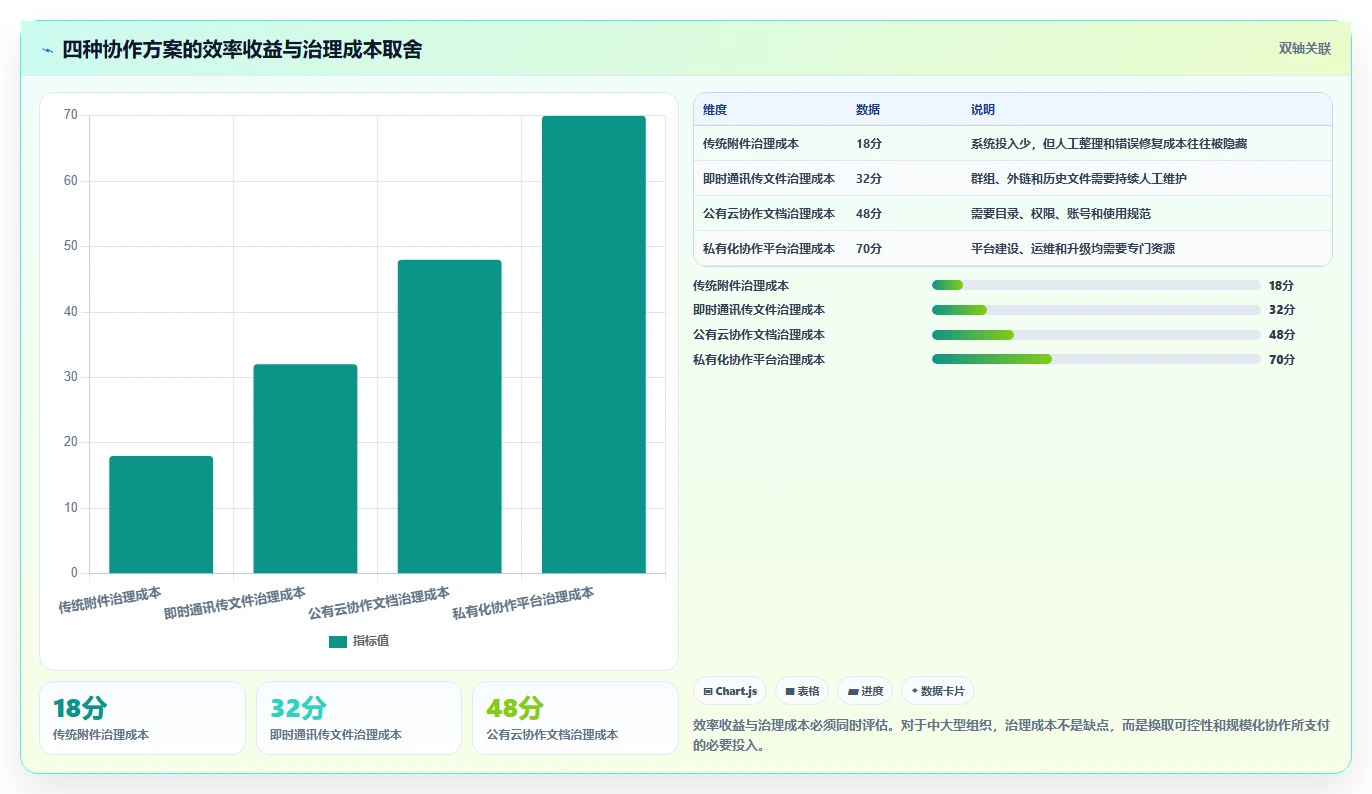The height and width of the screenshot is (794, 1372).
Task: Select the Chart.js chip
Action: [730, 691]
